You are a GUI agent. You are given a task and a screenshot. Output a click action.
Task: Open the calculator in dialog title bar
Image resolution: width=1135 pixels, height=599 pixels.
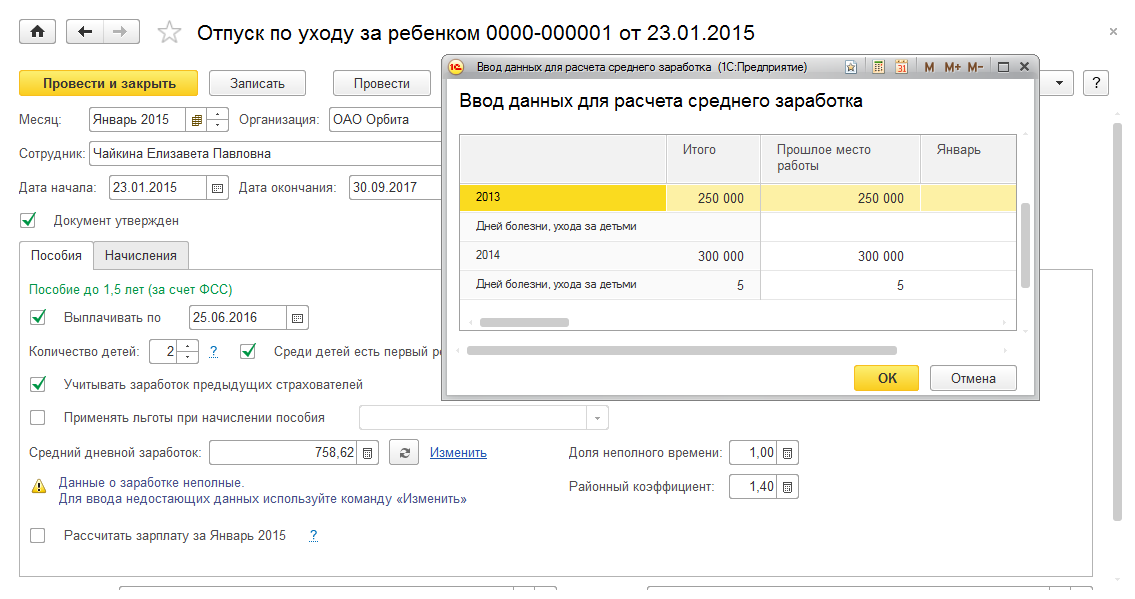(x=879, y=67)
